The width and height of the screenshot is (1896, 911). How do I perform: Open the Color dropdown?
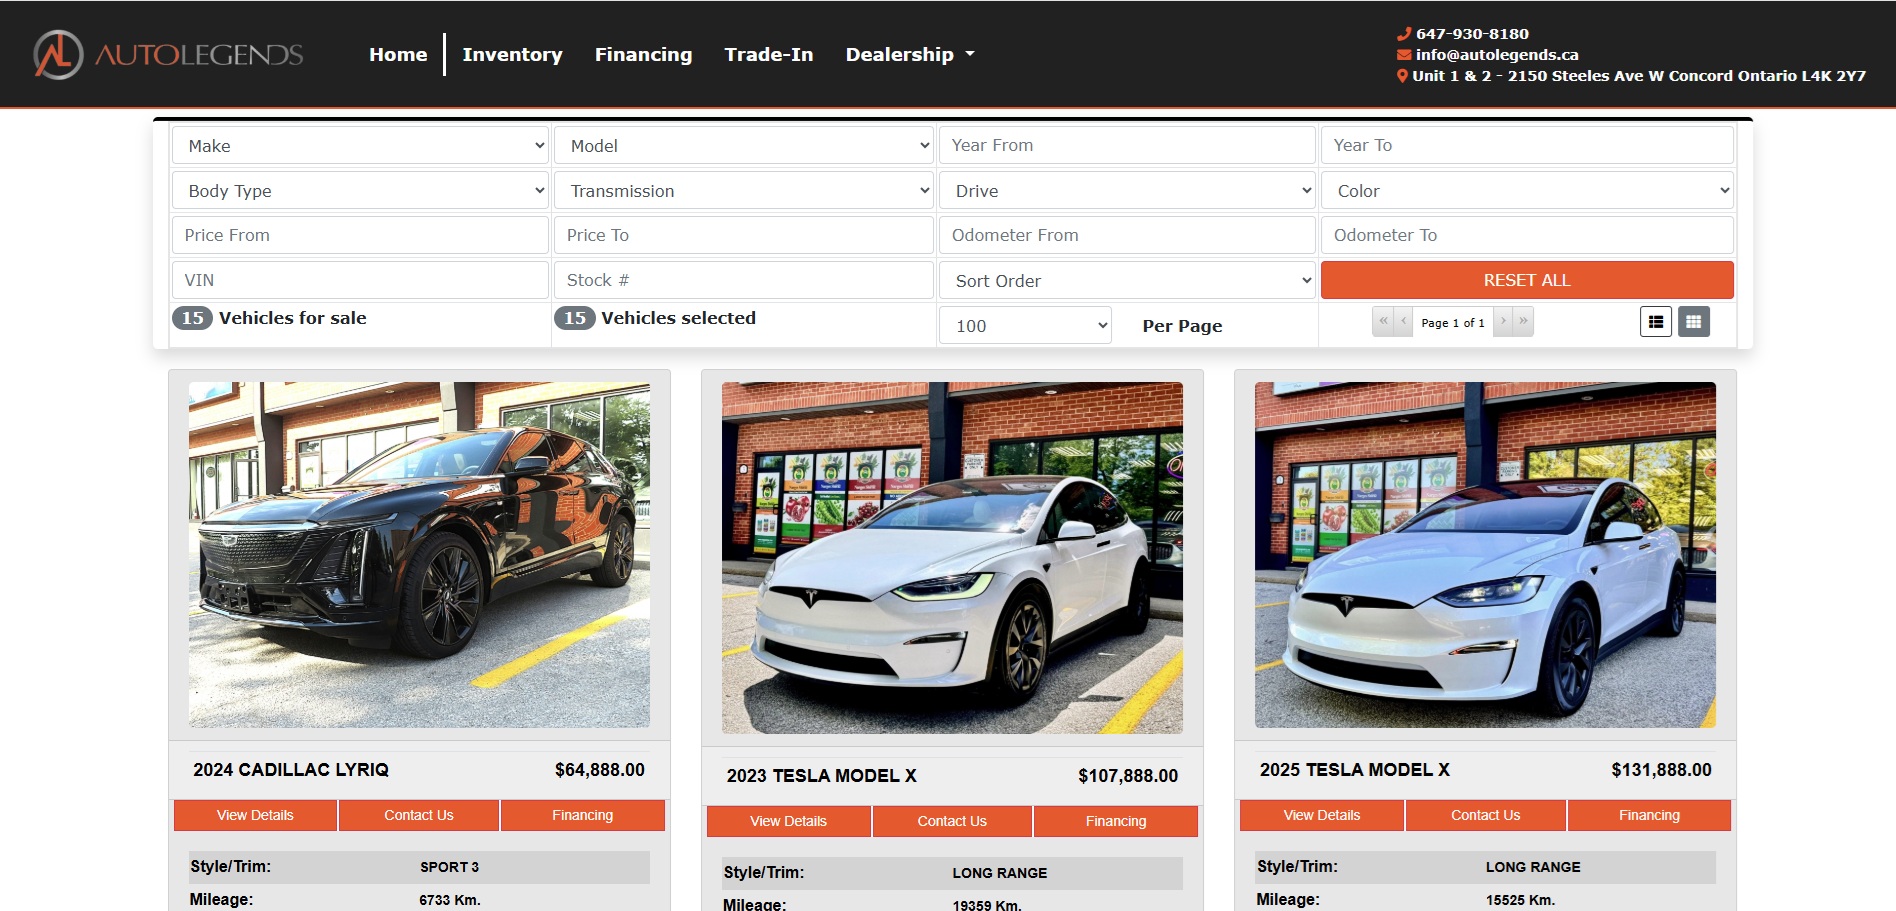(1527, 191)
